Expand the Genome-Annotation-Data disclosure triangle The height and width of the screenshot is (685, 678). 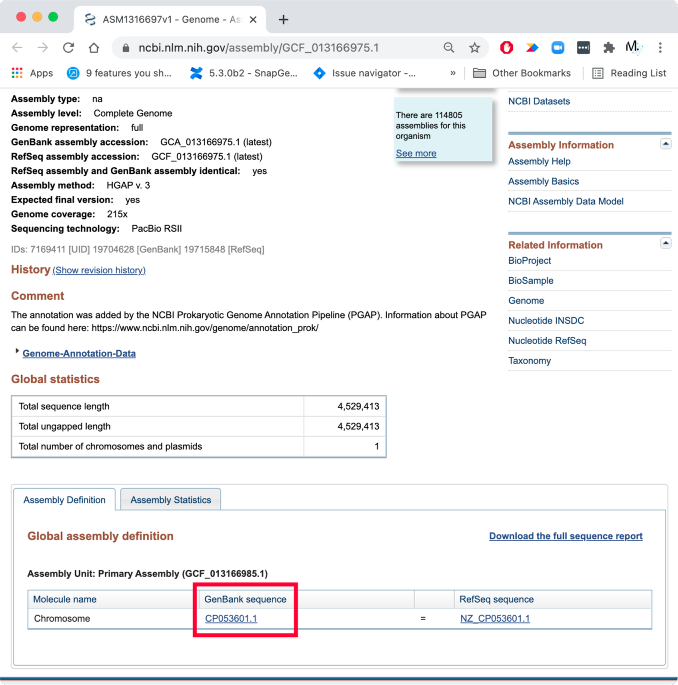point(17,351)
